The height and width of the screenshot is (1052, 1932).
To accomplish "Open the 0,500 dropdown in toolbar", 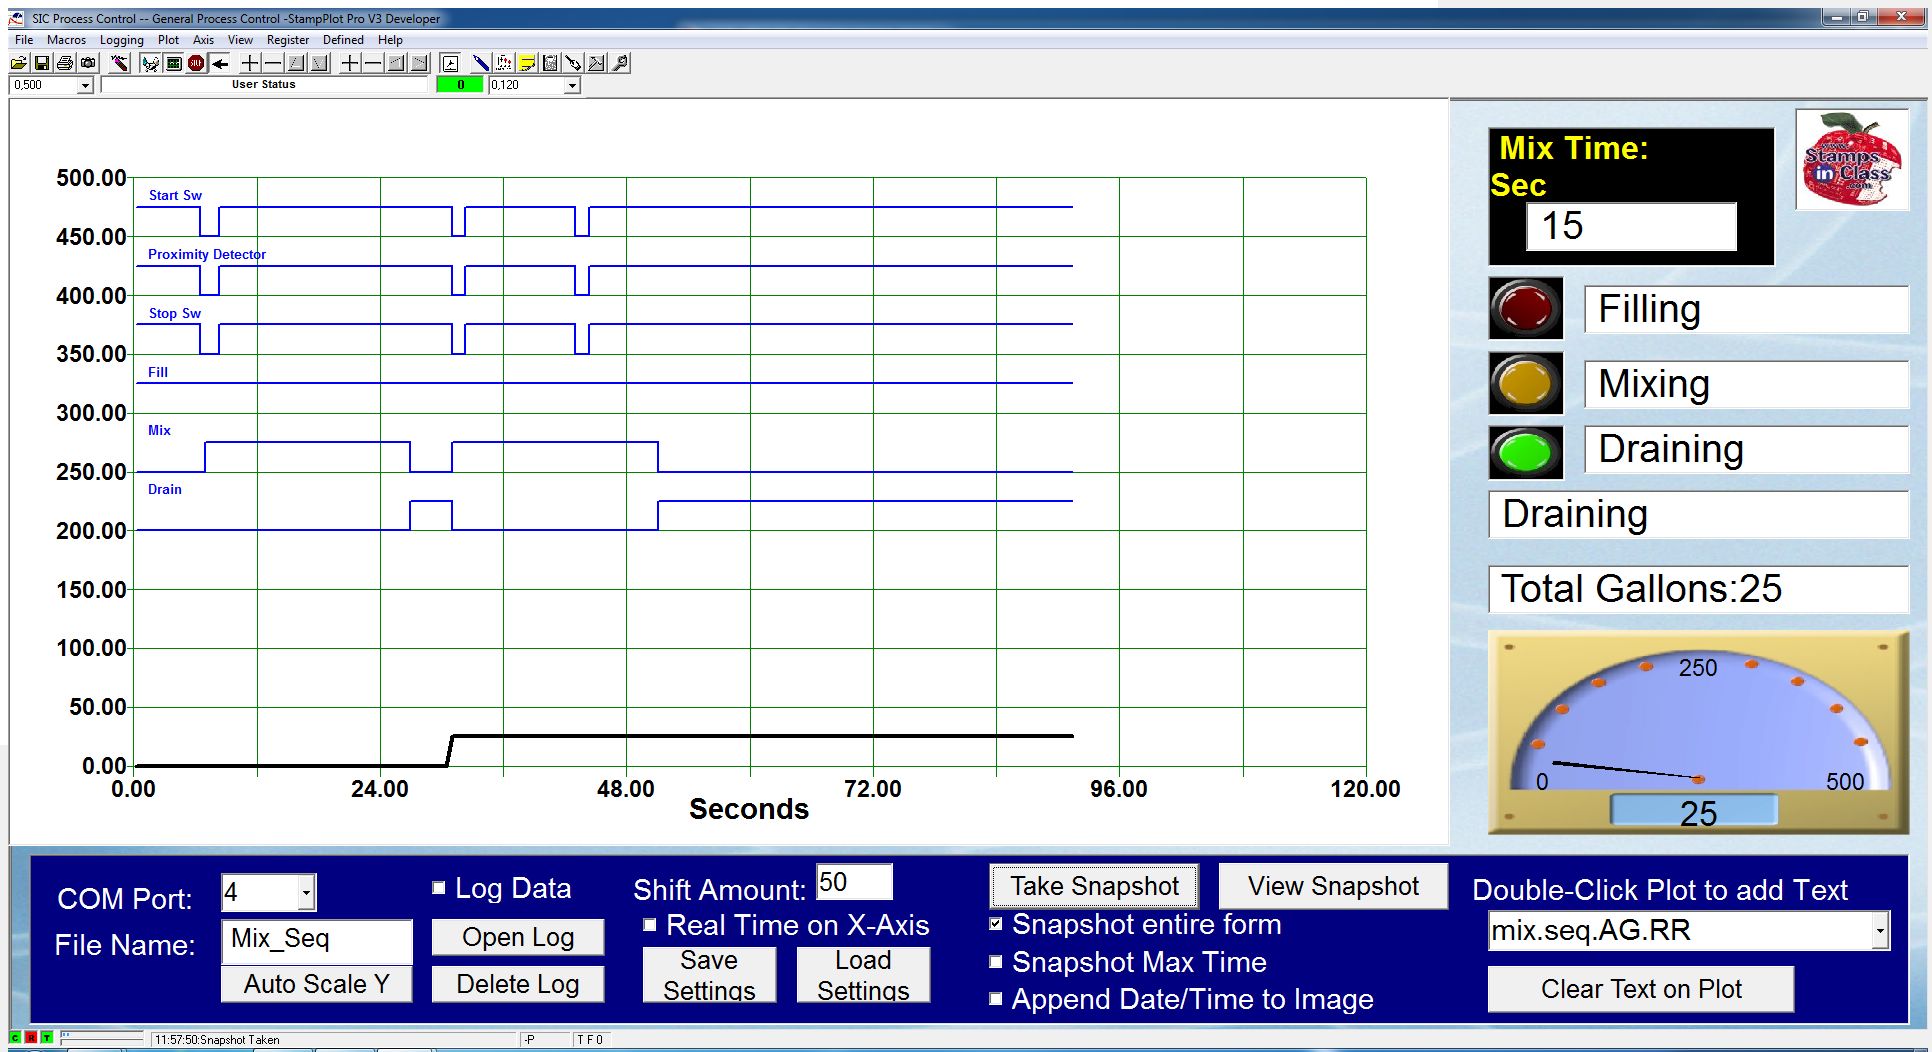I will pos(85,86).
